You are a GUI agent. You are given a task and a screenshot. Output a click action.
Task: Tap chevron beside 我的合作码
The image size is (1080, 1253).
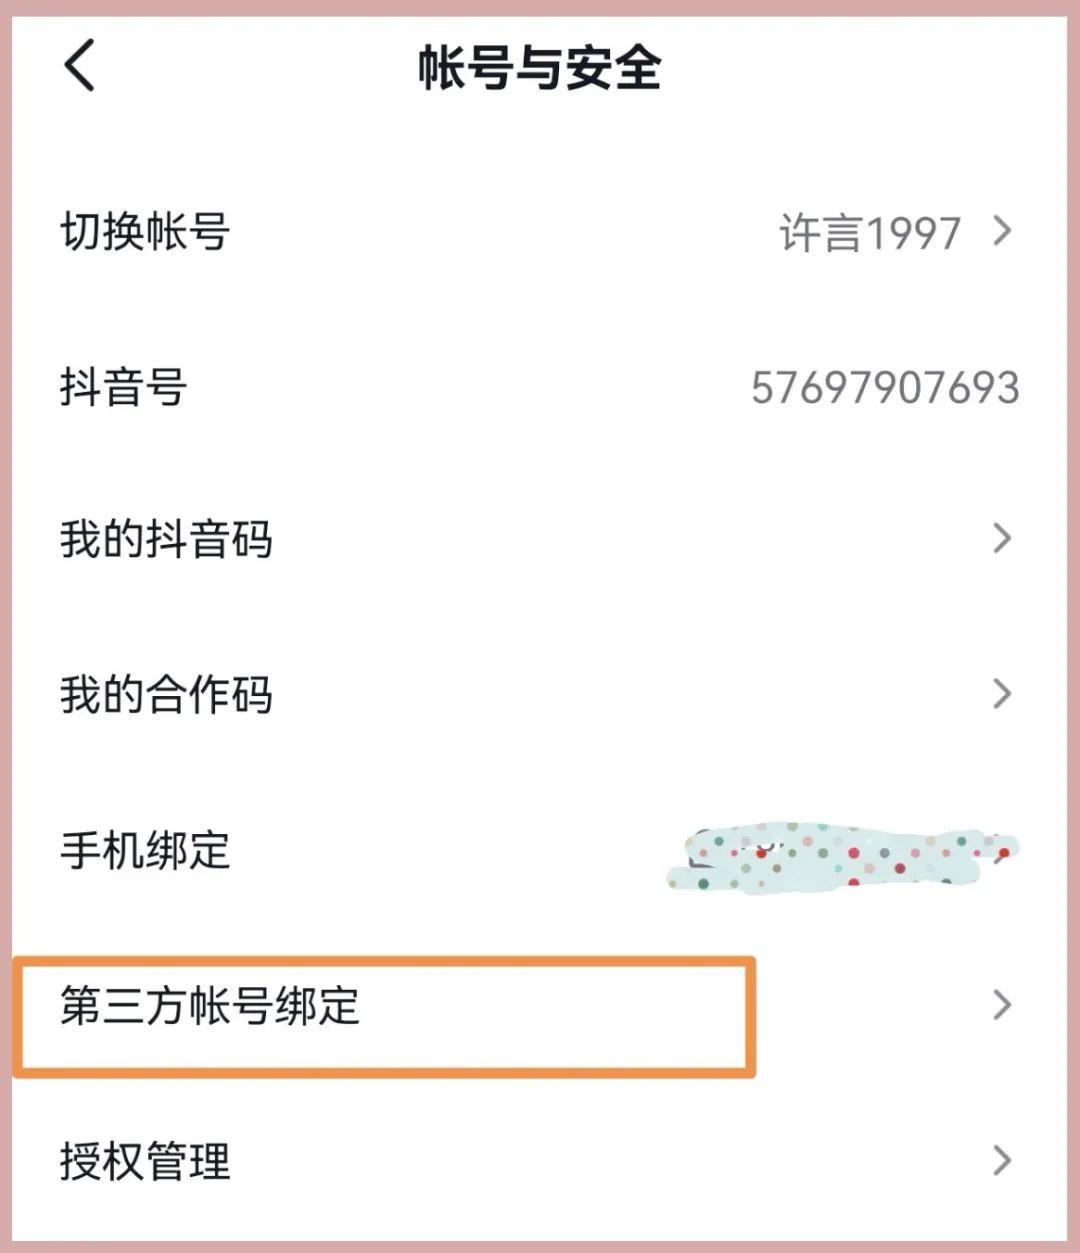point(1002,693)
